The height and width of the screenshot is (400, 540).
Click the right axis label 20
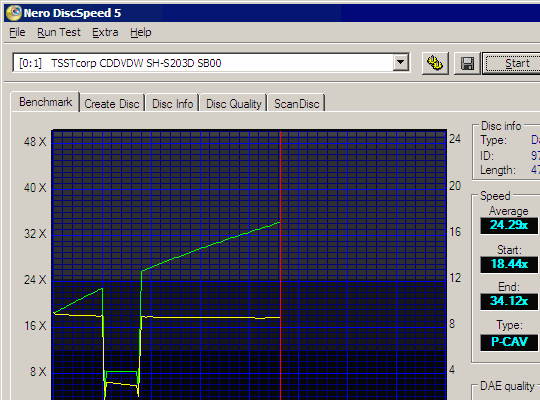click(x=455, y=186)
